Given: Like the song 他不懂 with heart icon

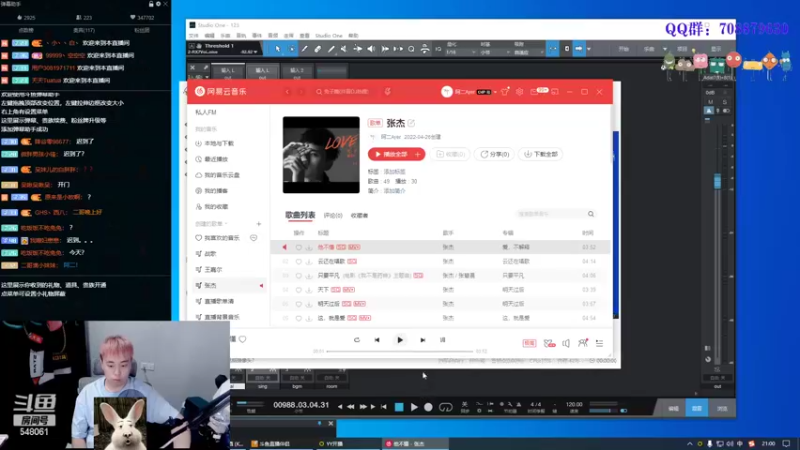Looking at the screenshot, I should (x=298, y=247).
